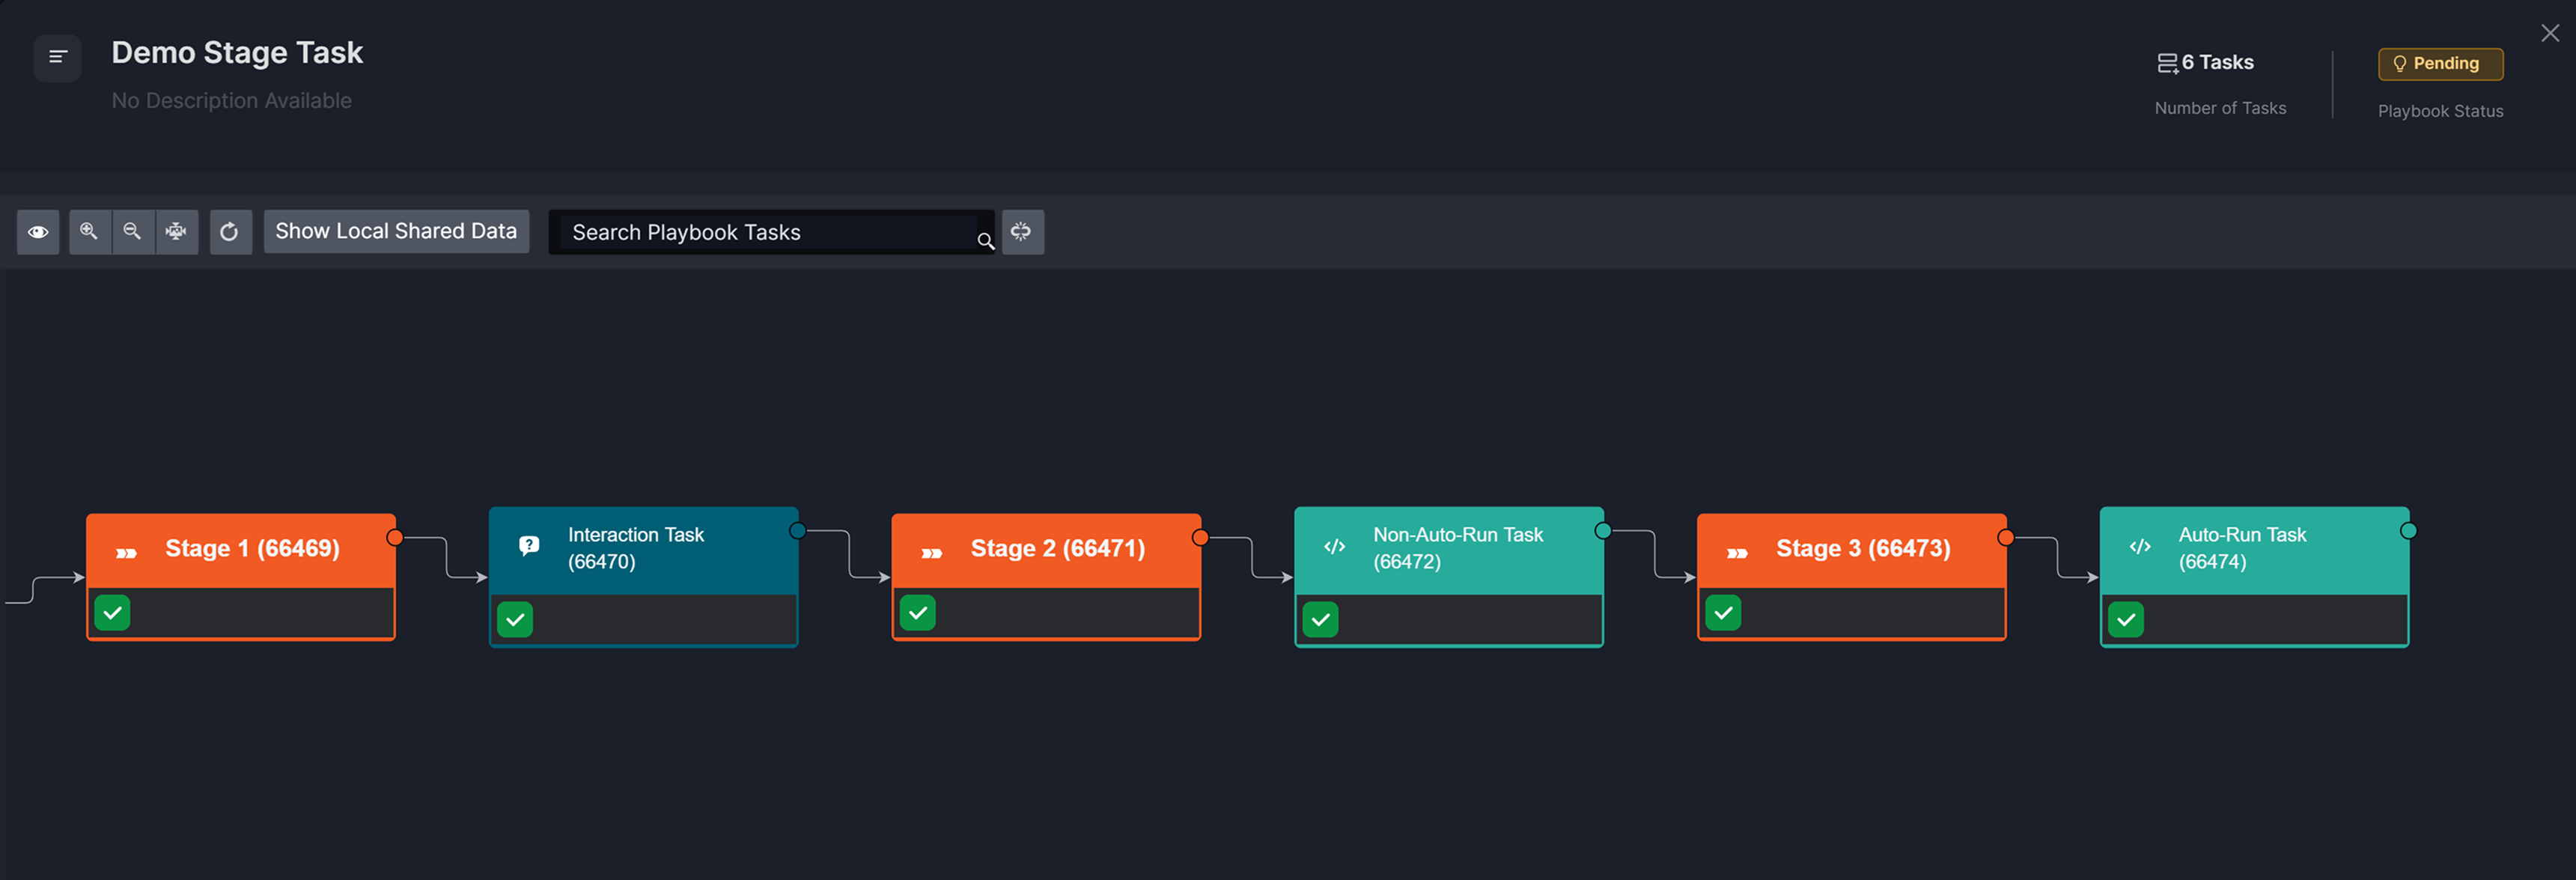
Task: Click the Interaction Task question bubble icon
Action: pos(529,546)
